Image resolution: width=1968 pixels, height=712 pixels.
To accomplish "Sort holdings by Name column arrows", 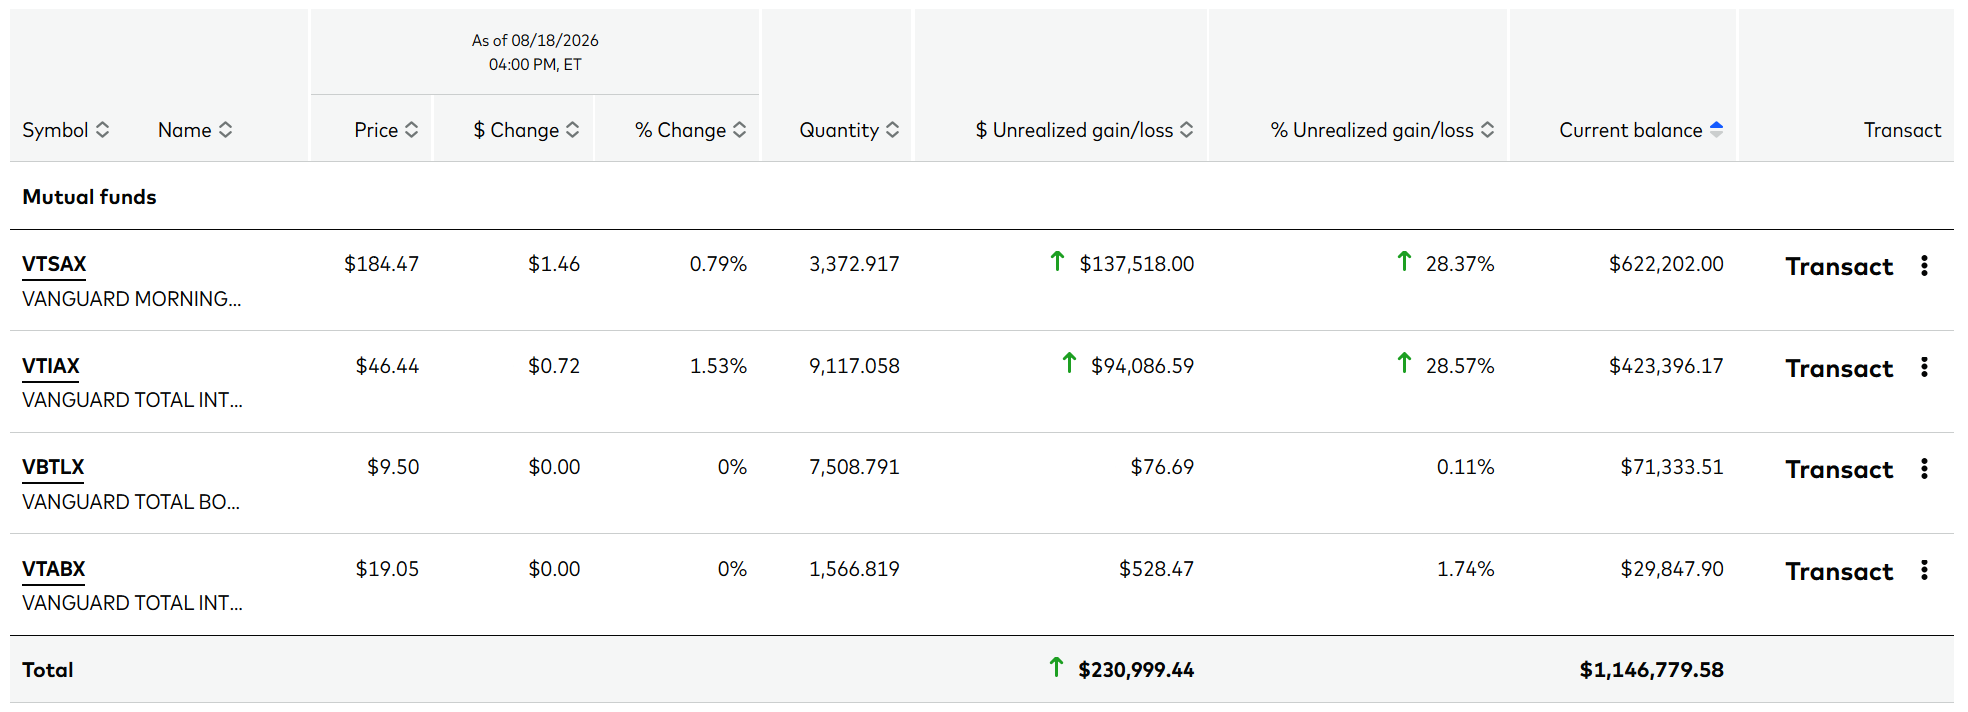I will pyautogui.click(x=225, y=130).
